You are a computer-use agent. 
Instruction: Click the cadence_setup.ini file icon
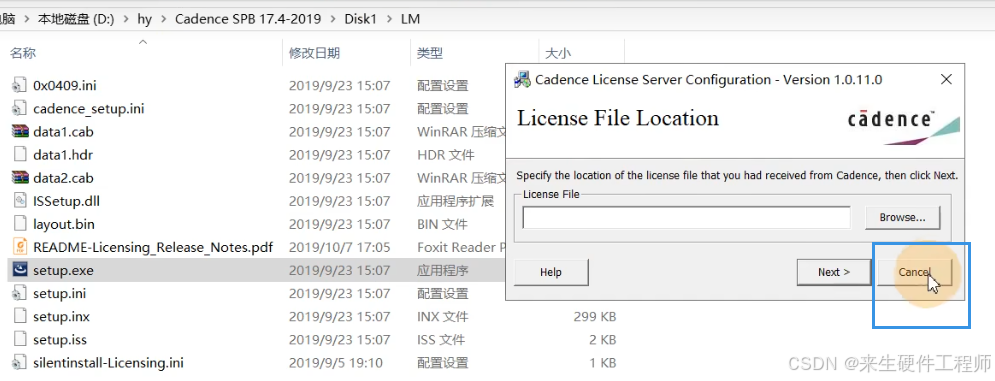[20, 109]
